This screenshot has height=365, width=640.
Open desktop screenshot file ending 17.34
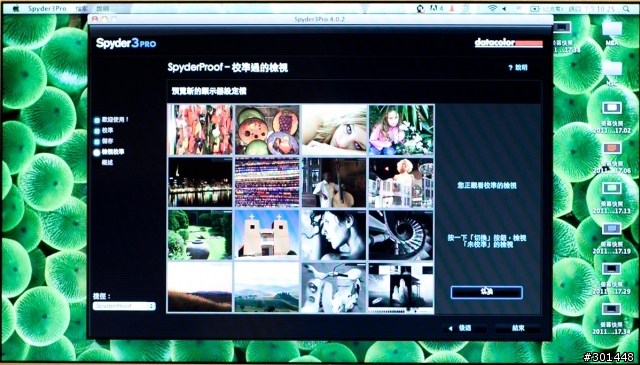tap(612, 318)
